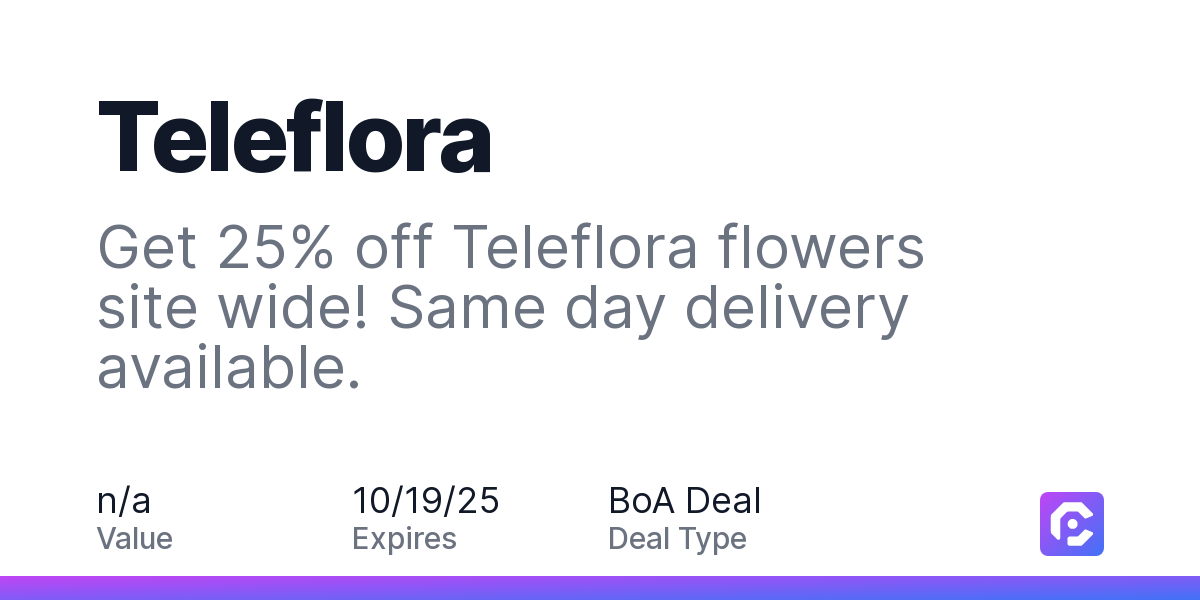Click the Value label
This screenshot has width=1200, height=600.
pyautogui.click(x=135, y=539)
